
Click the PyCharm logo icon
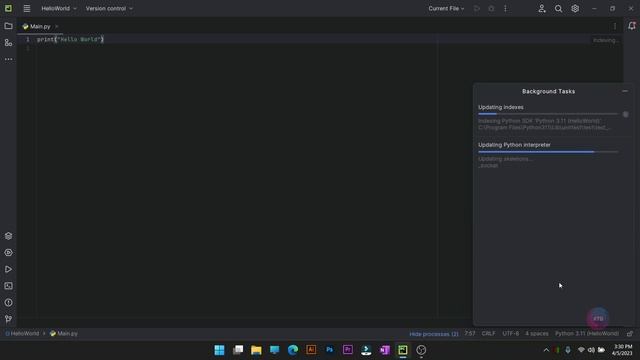pyautogui.click(x=8, y=8)
